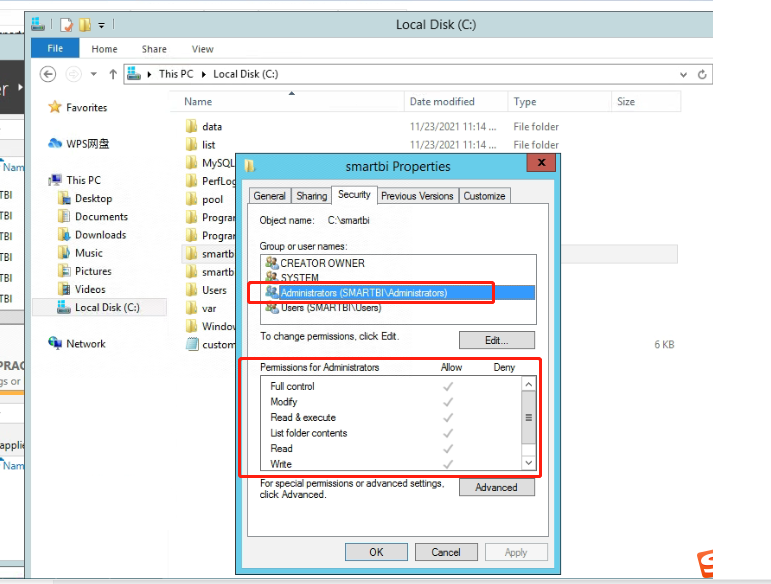Close the smartbi Properties dialog
This screenshot has width=771, height=584.
(541, 162)
